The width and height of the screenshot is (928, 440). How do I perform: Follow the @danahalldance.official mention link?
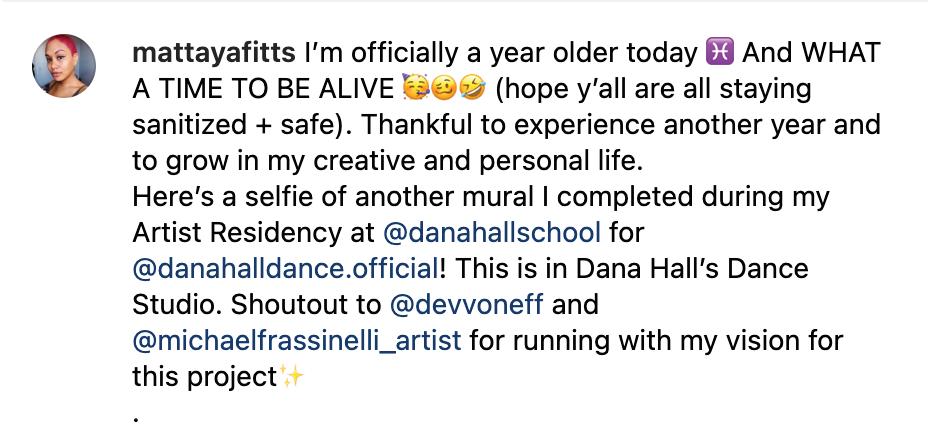pos(285,269)
